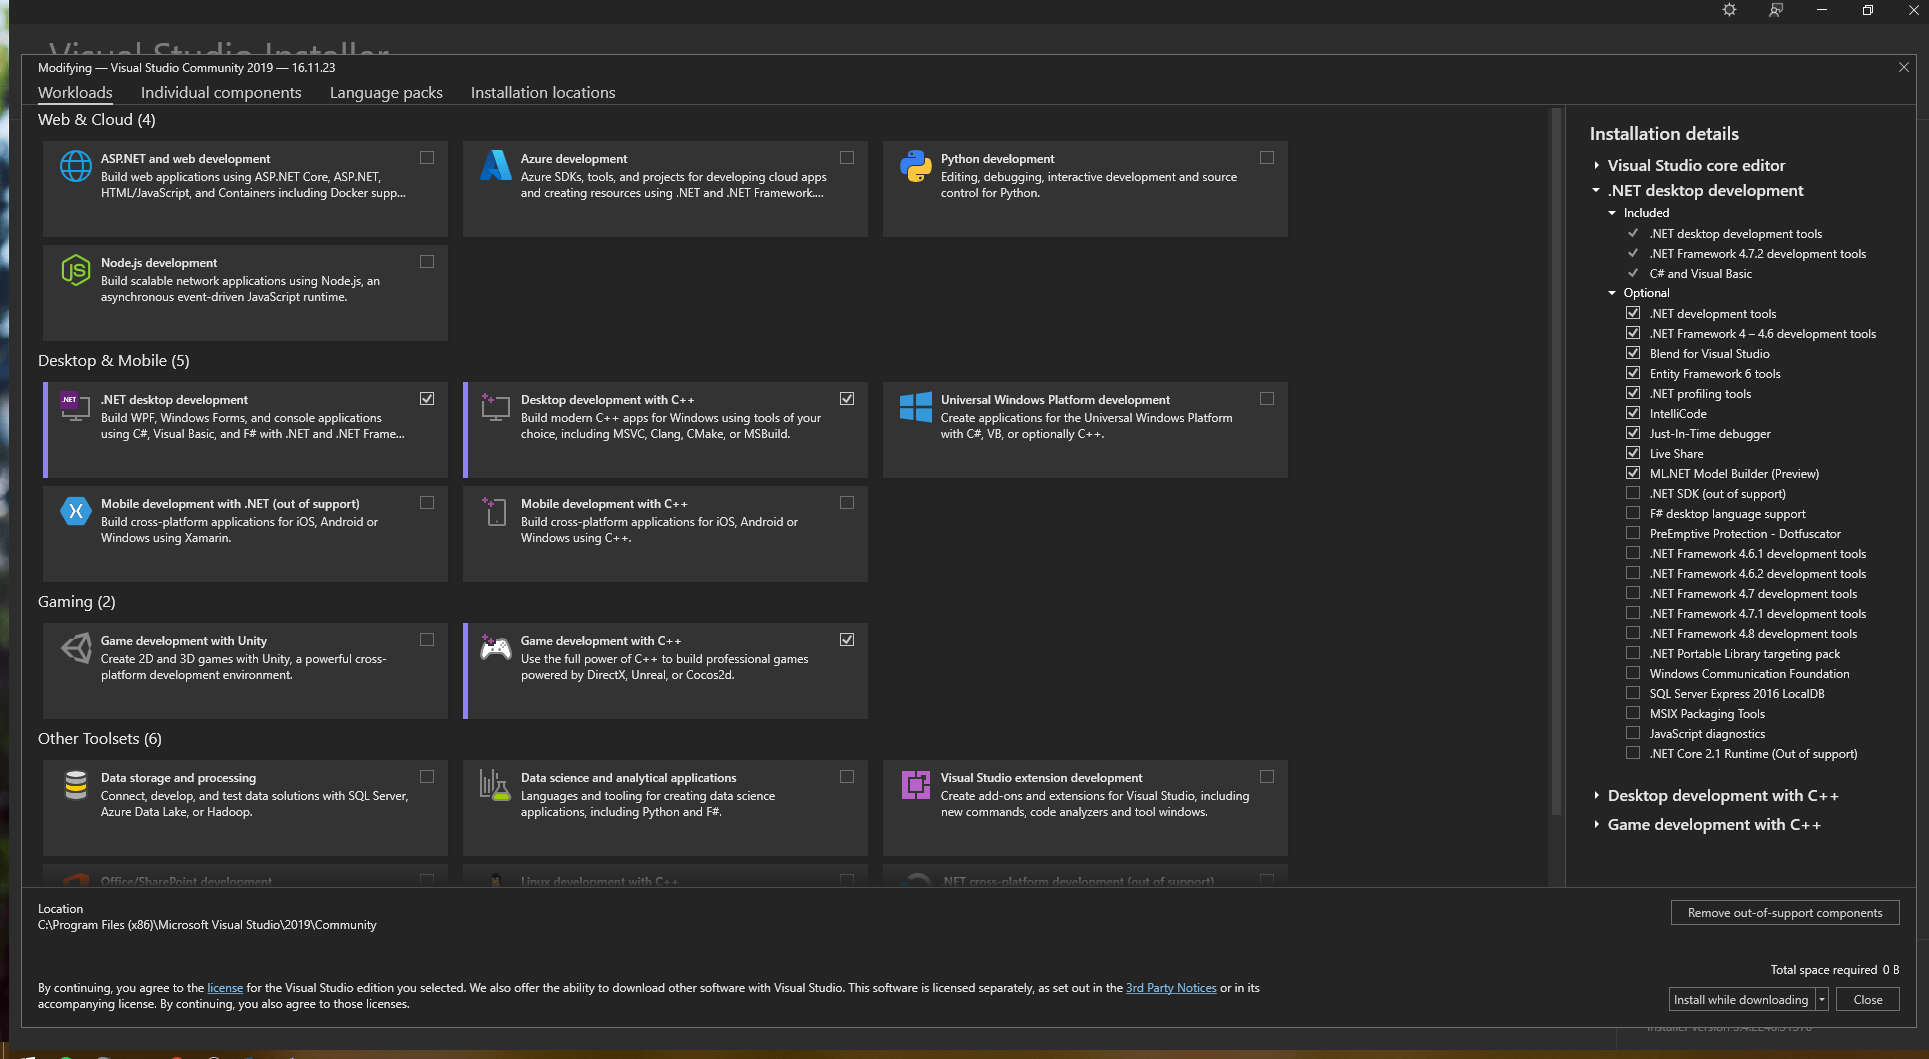This screenshot has width=1929, height=1059.
Task: Open the Individual components tab
Action: [x=221, y=92]
